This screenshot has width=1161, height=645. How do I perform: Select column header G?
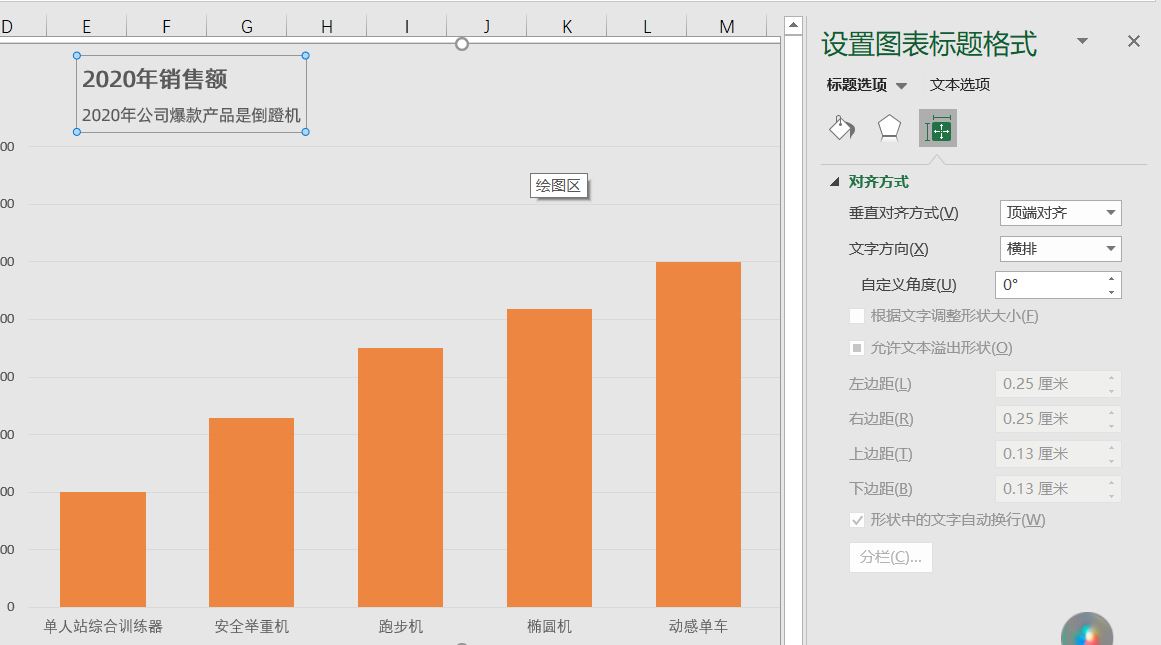tap(247, 27)
